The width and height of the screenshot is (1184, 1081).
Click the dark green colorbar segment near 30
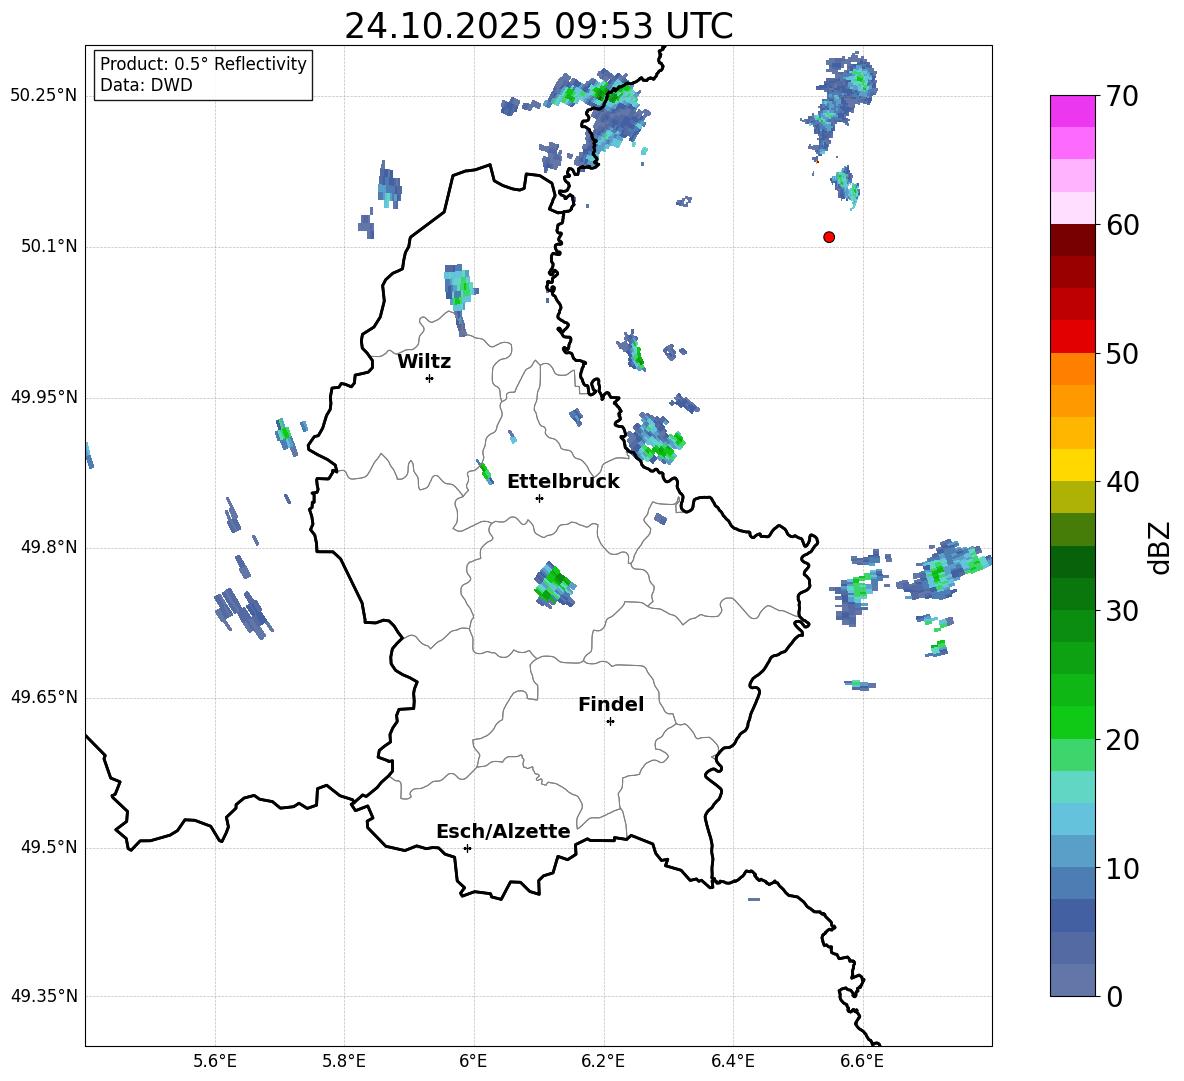tap(1072, 594)
